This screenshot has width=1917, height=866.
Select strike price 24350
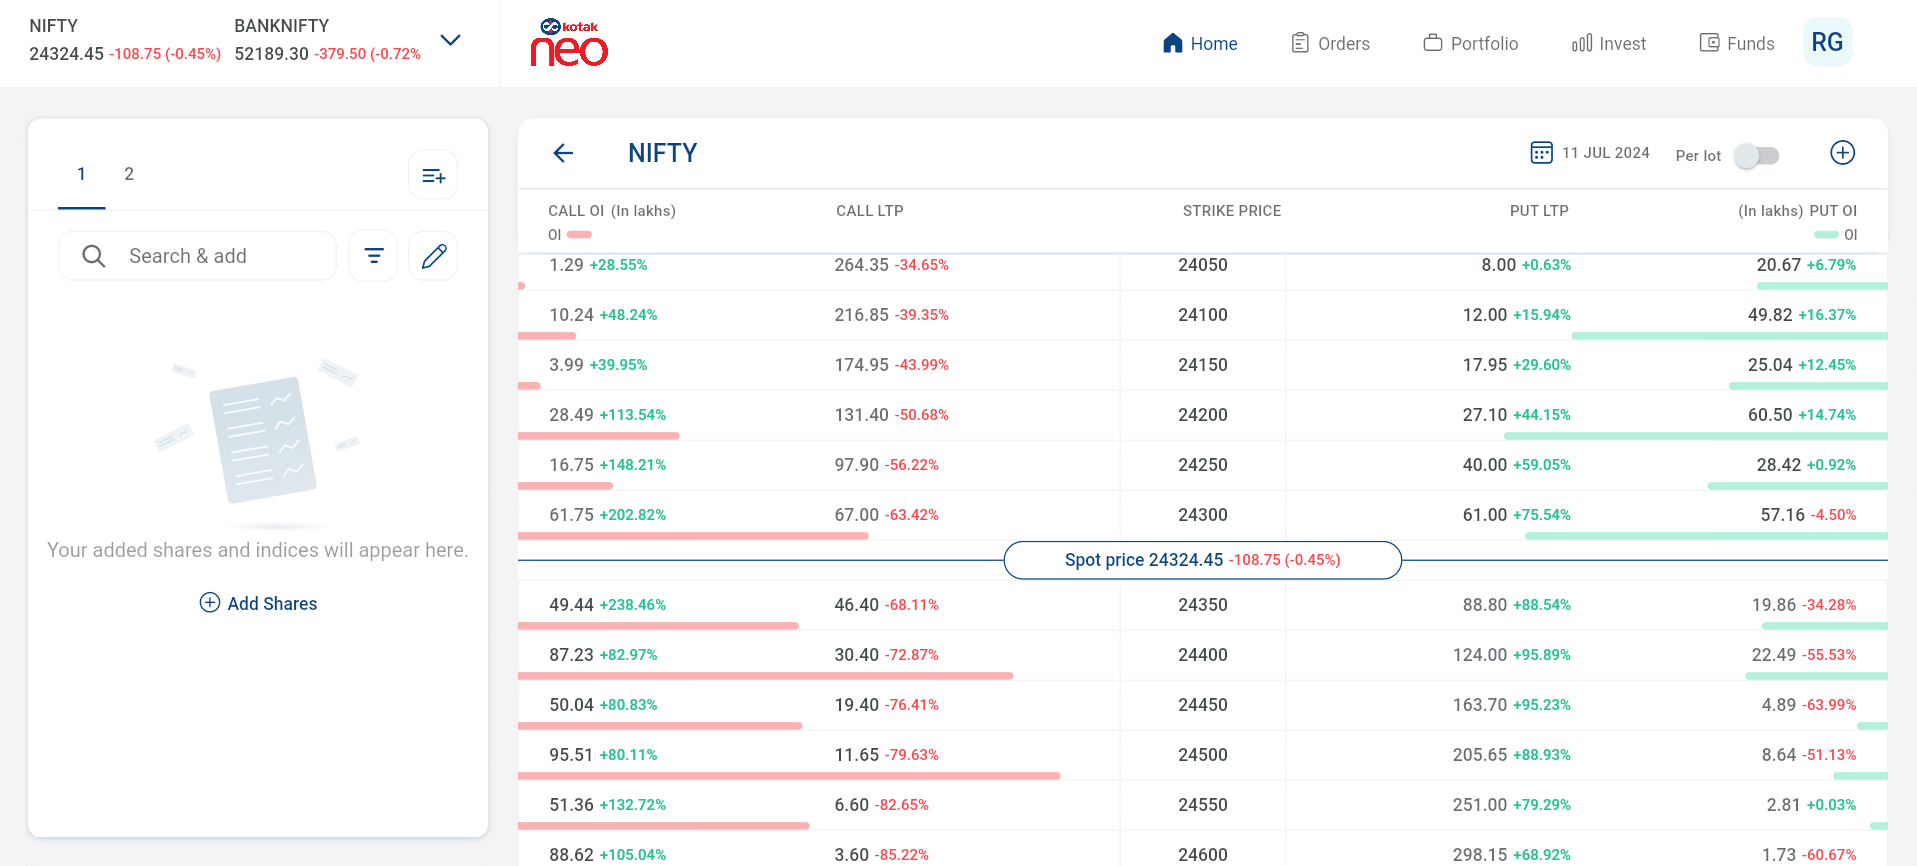pos(1202,605)
